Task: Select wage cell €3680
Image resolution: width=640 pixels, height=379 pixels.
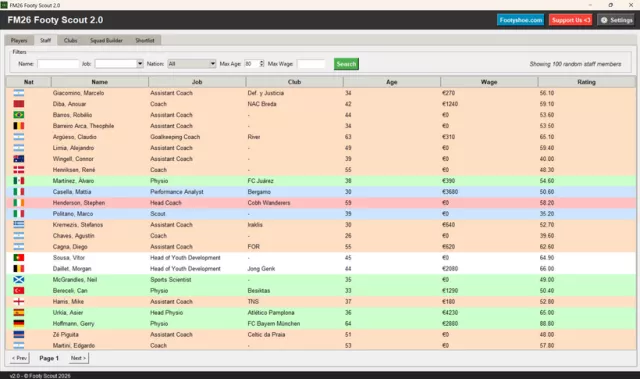Action: [x=450, y=192]
